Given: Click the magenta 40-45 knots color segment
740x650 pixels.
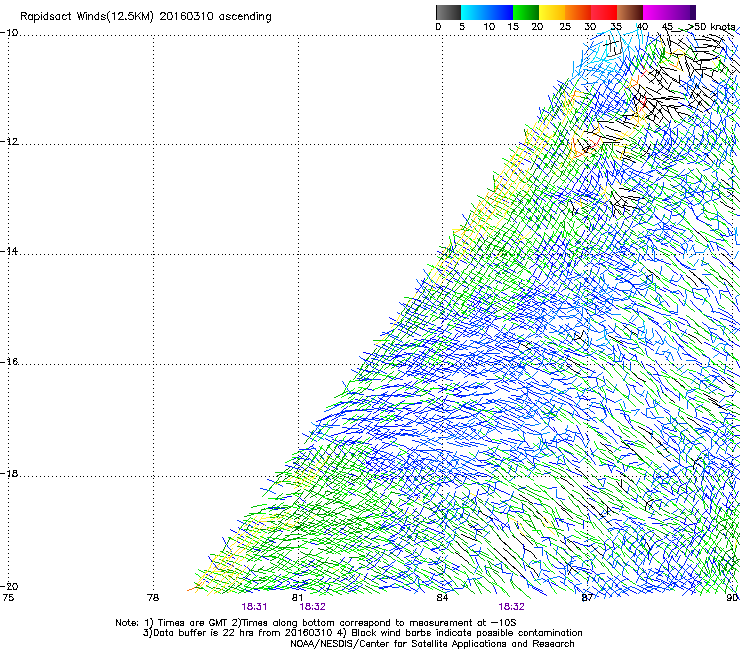Looking at the screenshot, I should click(x=656, y=12).
